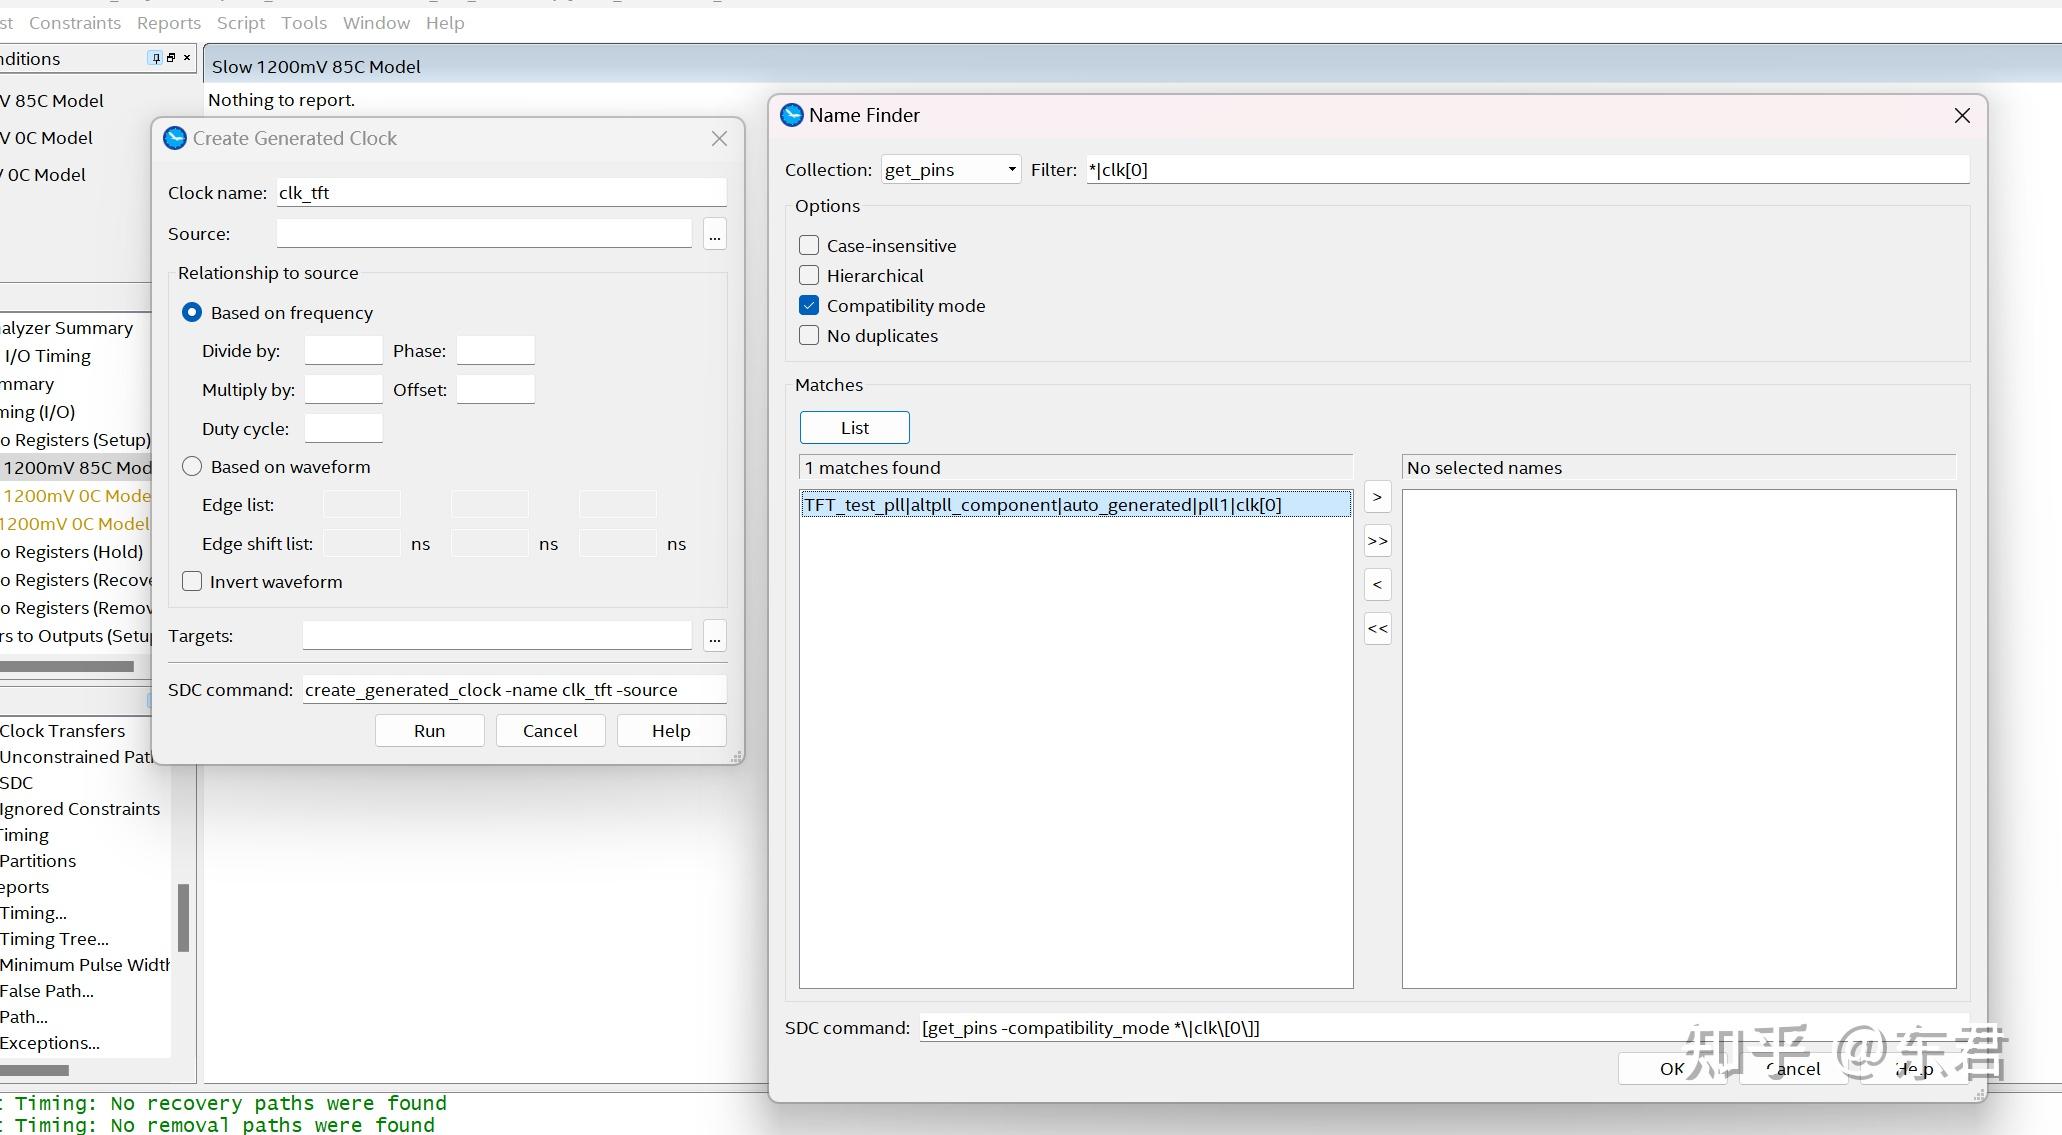Float the conditions panel window
The image size is (2062, 1135).
pyautogui.click(x=171, y=58)
